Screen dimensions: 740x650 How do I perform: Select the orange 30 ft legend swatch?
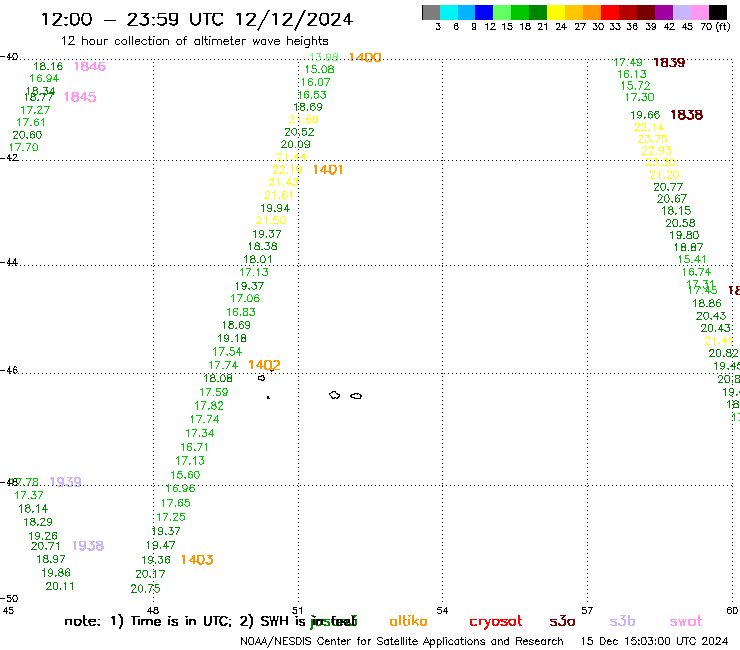592,12
